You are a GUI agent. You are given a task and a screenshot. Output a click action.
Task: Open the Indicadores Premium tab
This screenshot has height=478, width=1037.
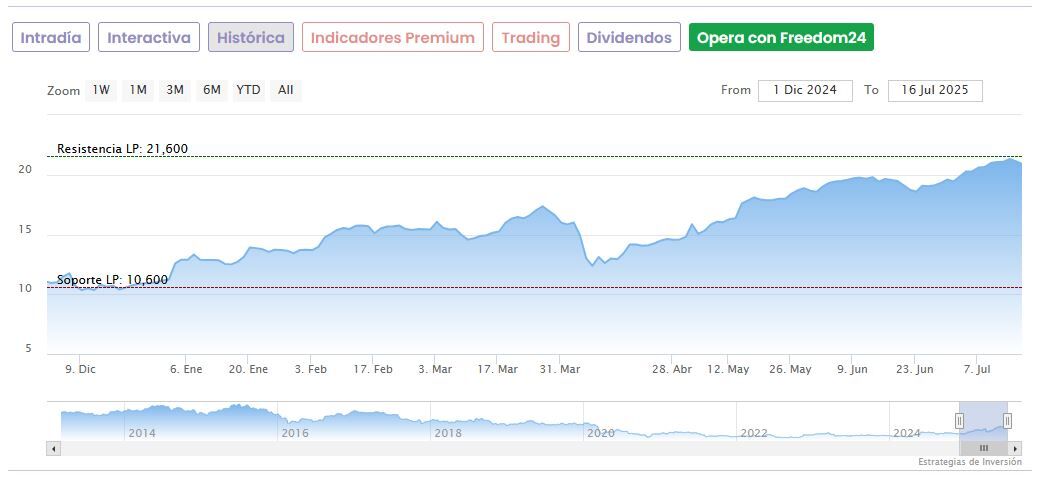click(392, 38)
